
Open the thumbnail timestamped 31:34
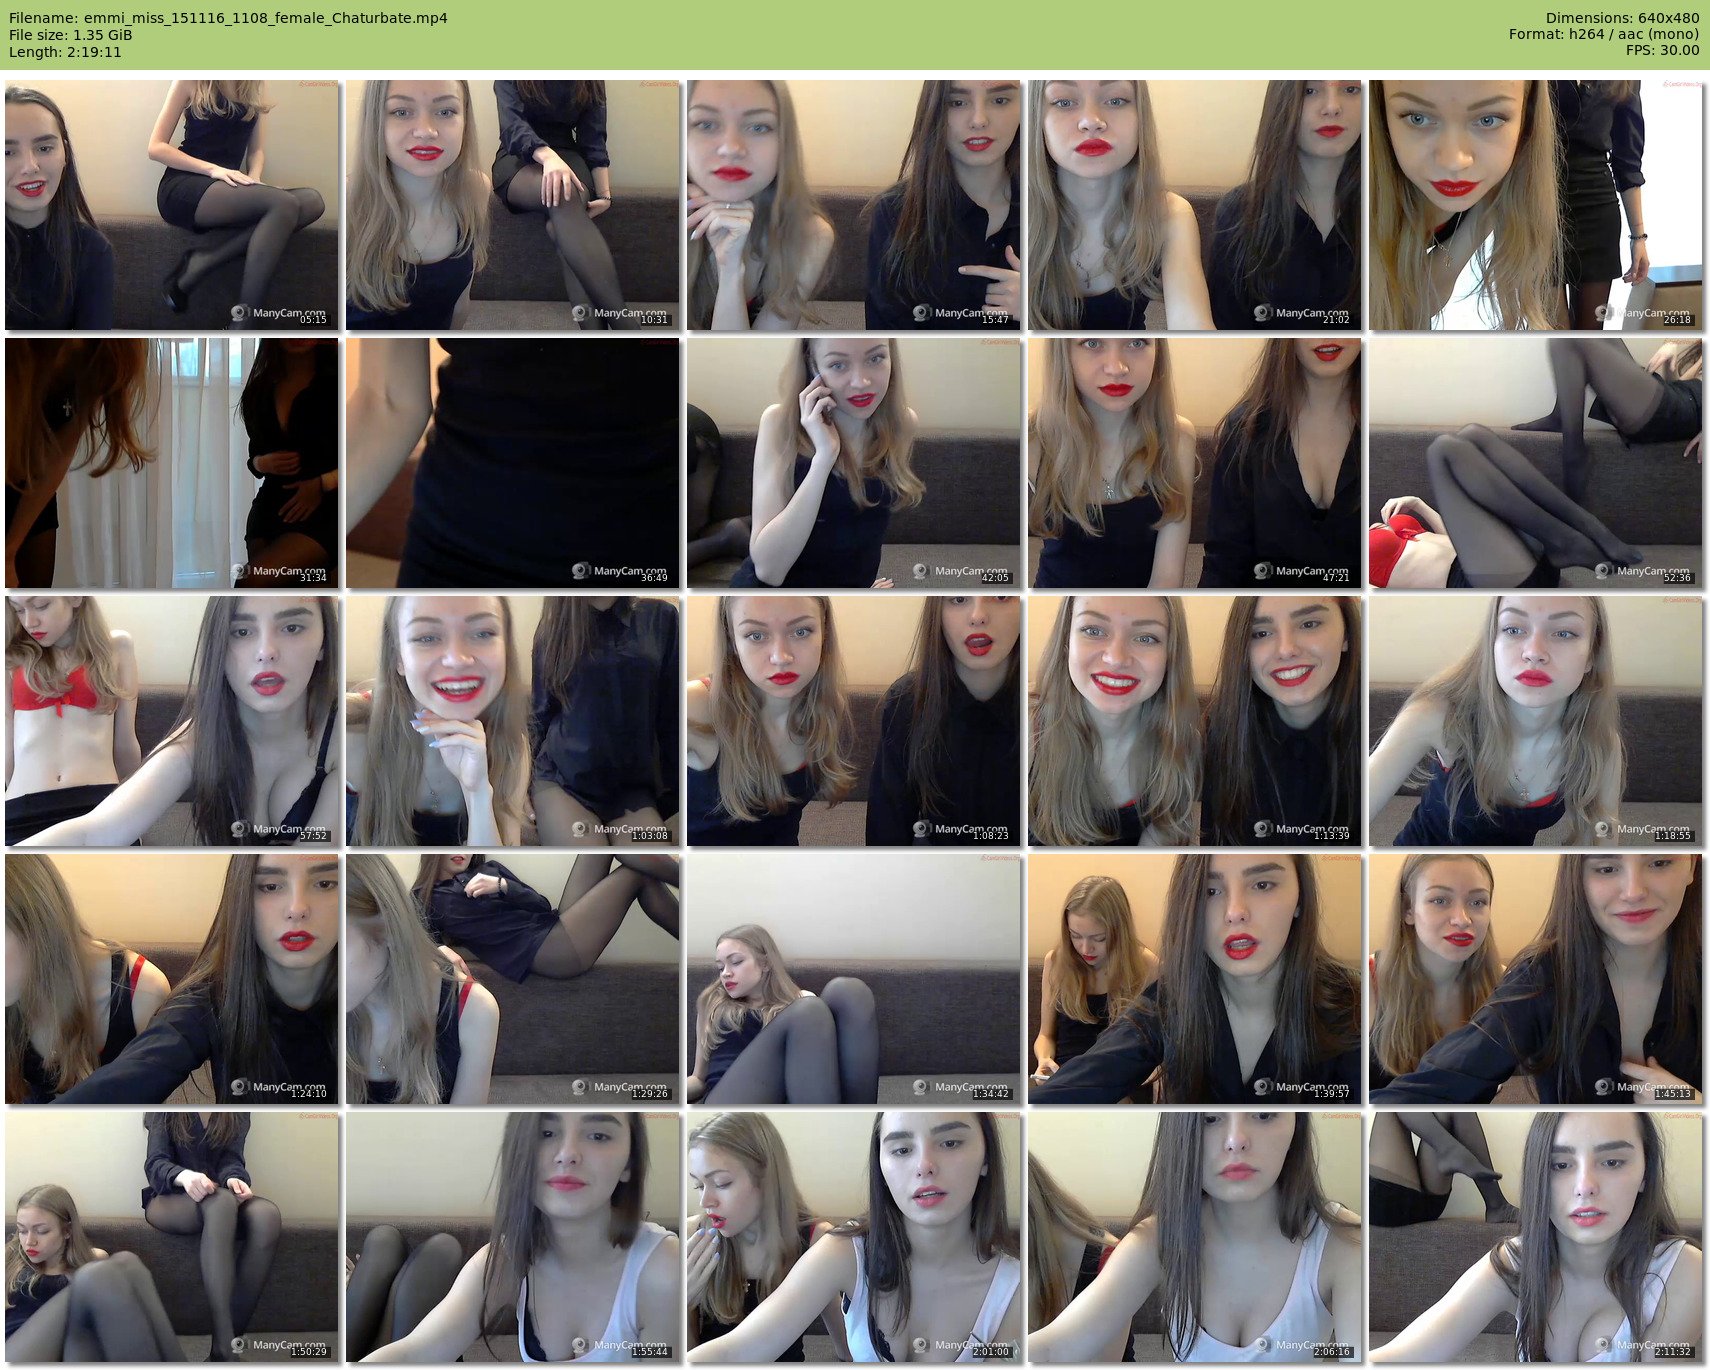pos(172,463)
